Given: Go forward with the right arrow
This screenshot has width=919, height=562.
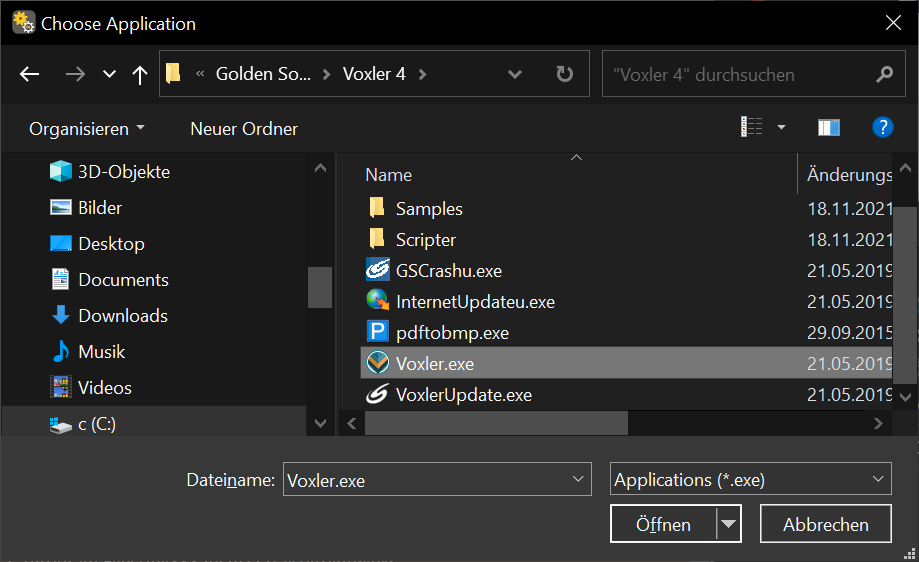Looking at the screenshot, I should [75, 74].
